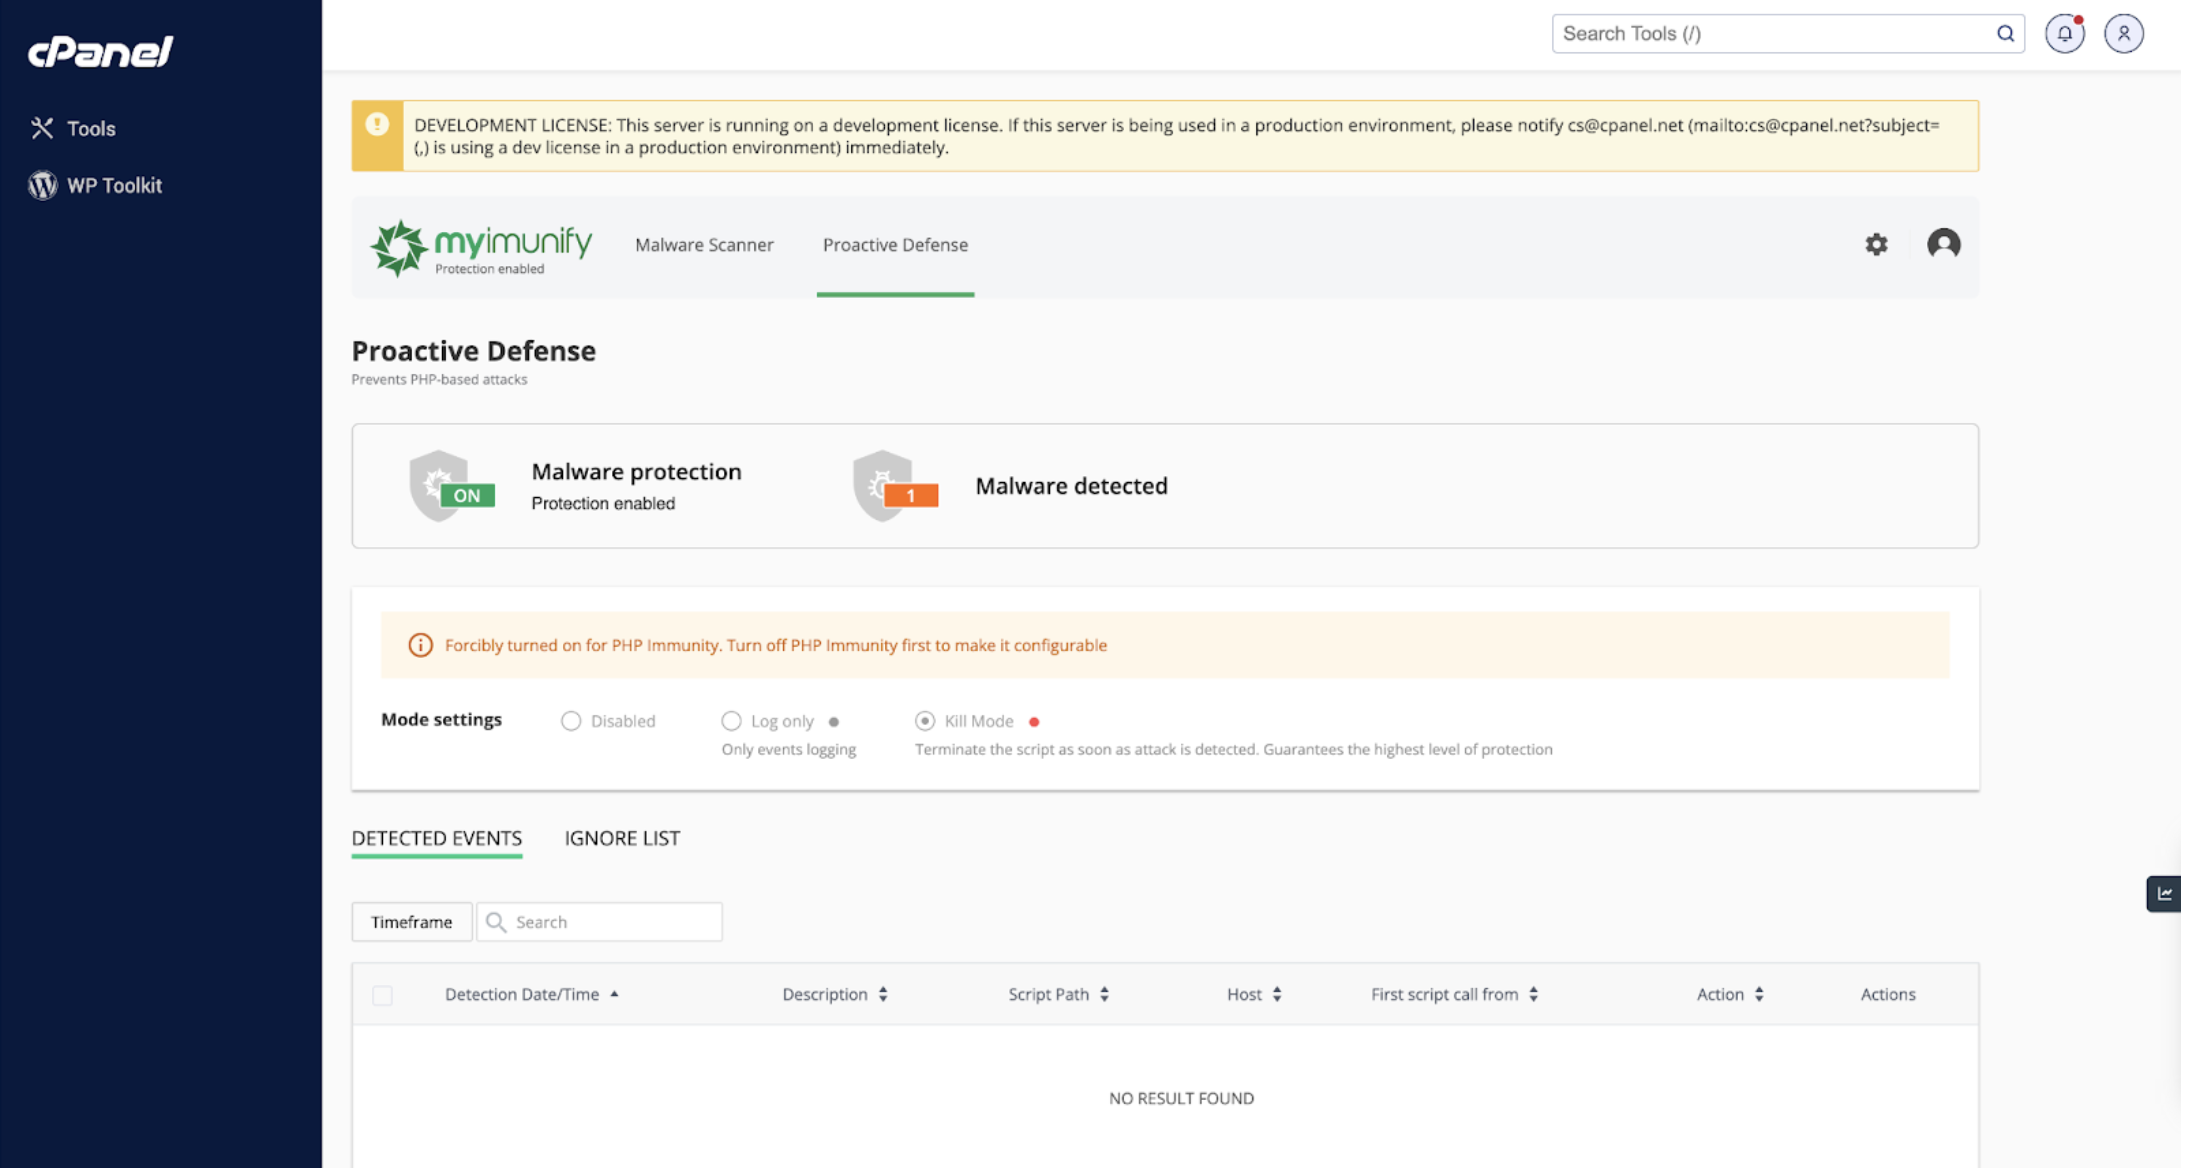Click the Actions column header
Screen dimensions: 2200x1168
(x=1887, y=994)
